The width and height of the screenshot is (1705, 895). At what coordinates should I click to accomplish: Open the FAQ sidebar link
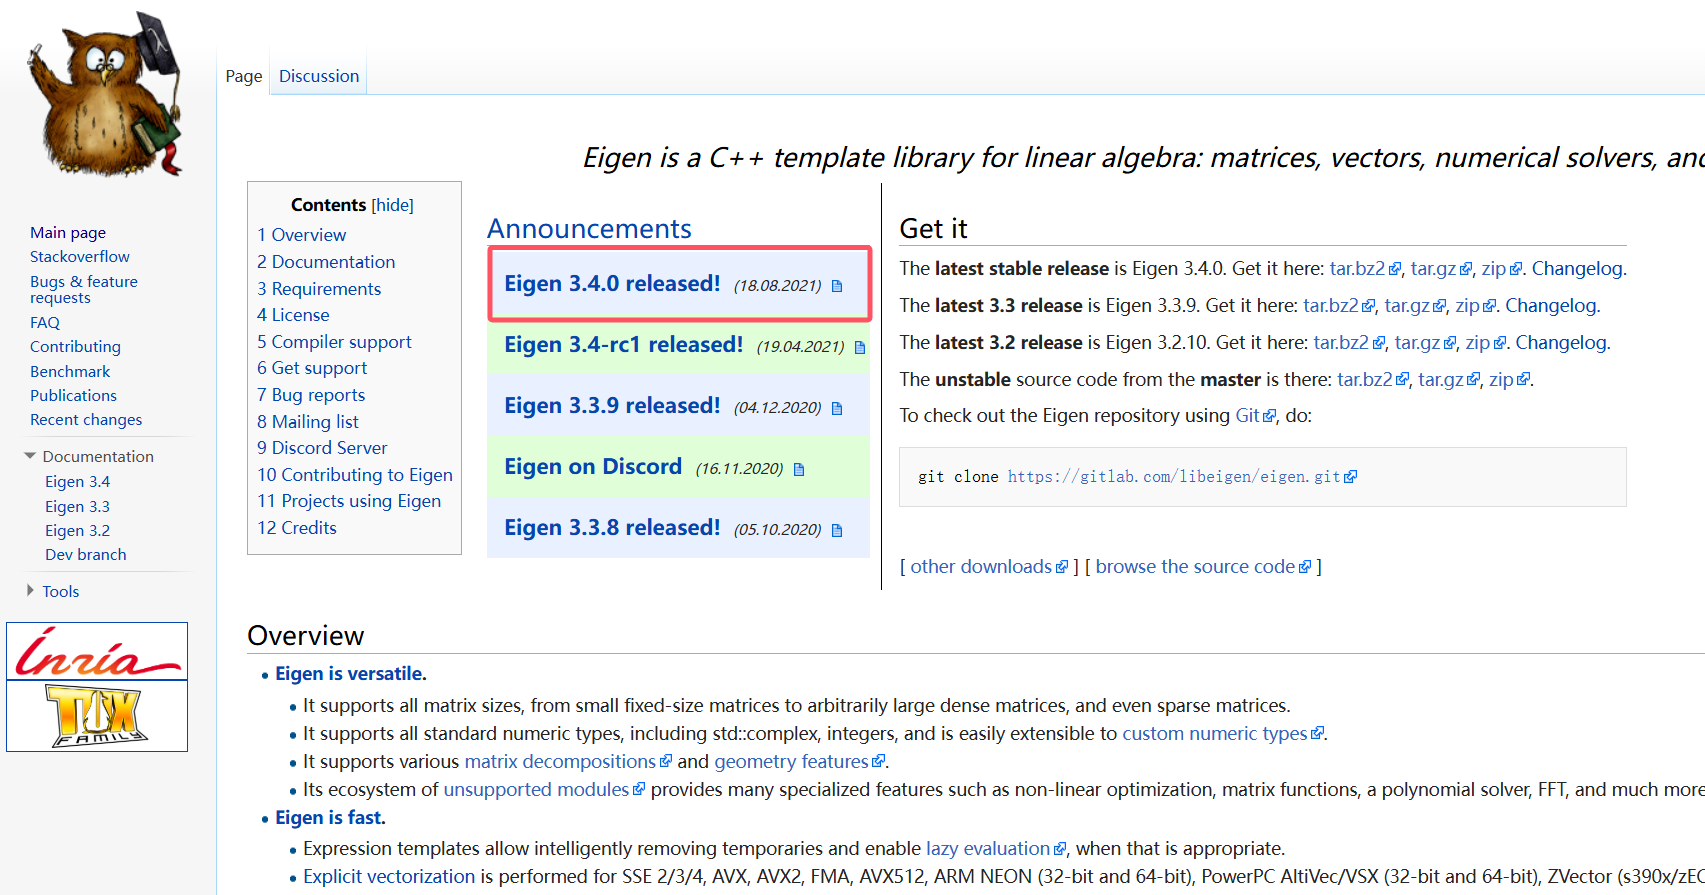45,322
